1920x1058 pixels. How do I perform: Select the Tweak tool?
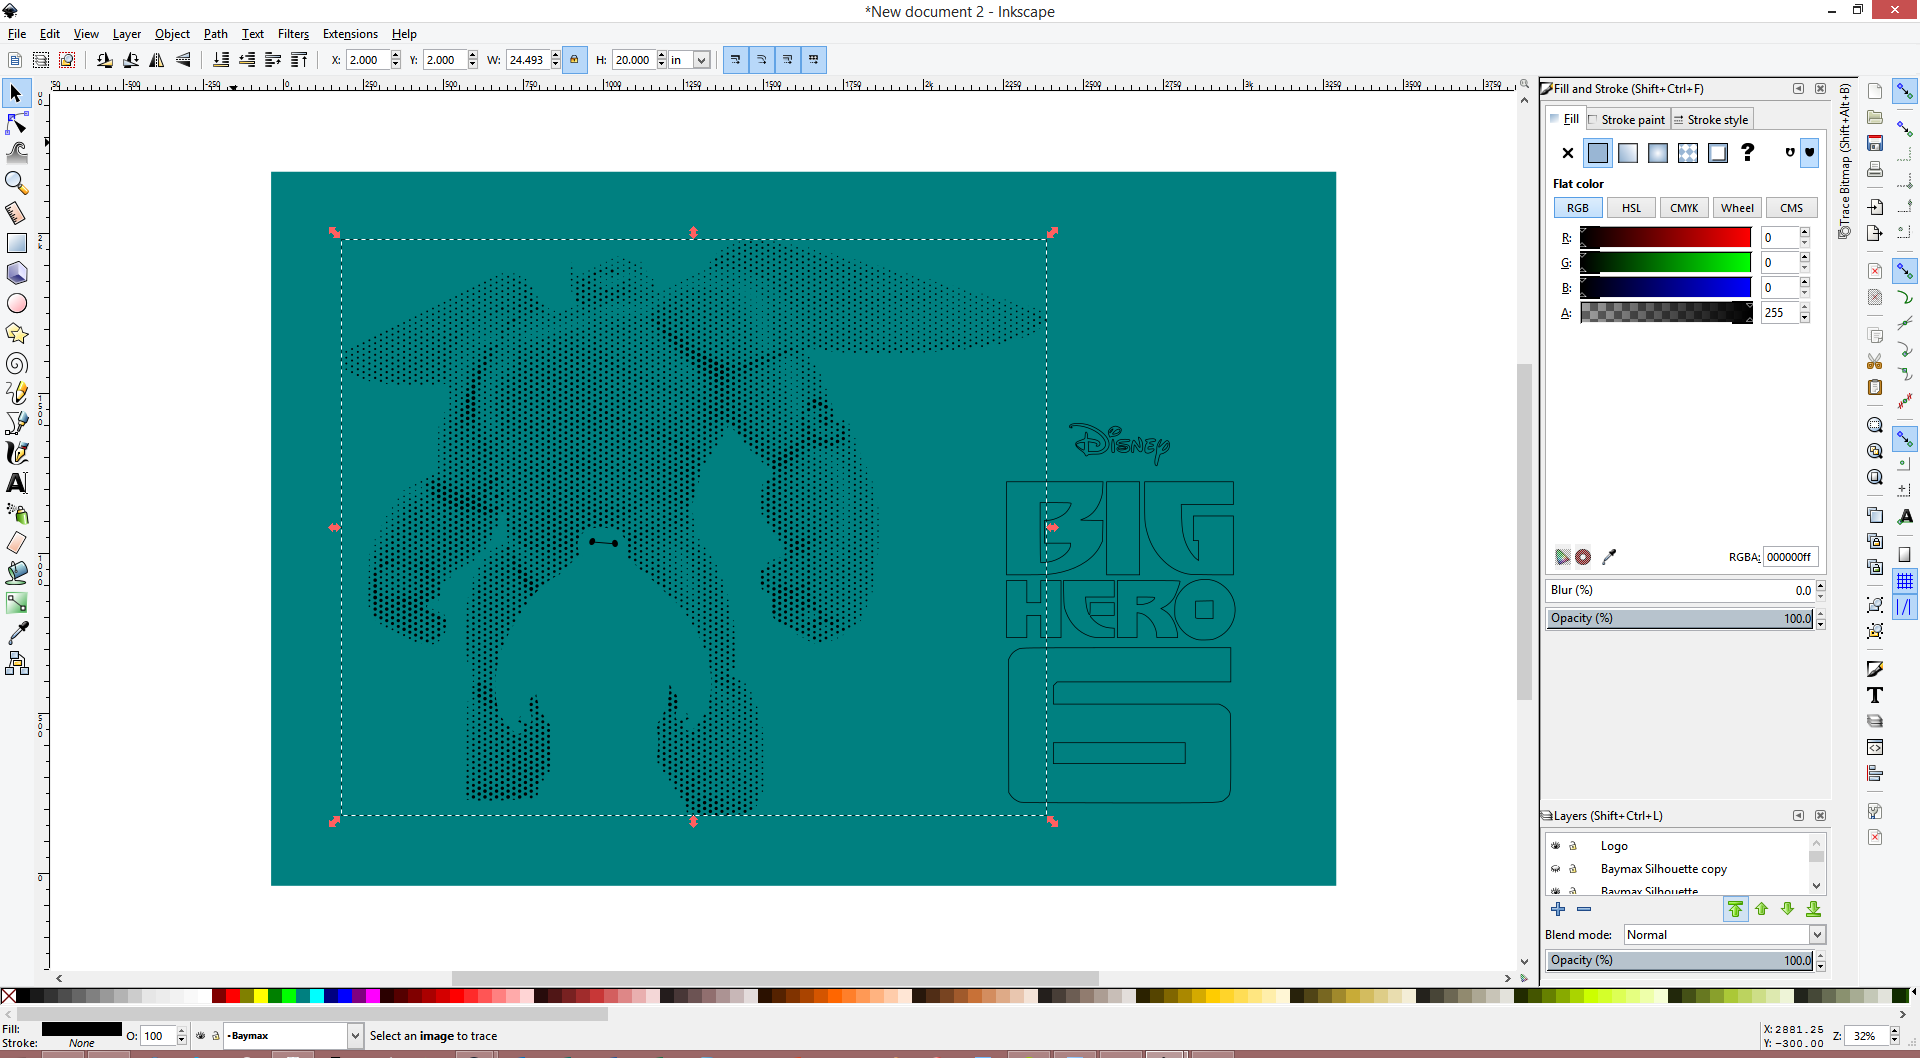point(16,153)
